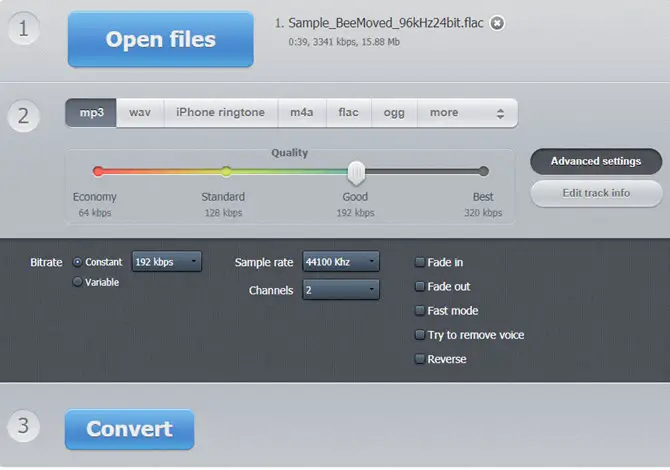
Task: Click the Best quality endpoint dot
Action: coord(483,171)
